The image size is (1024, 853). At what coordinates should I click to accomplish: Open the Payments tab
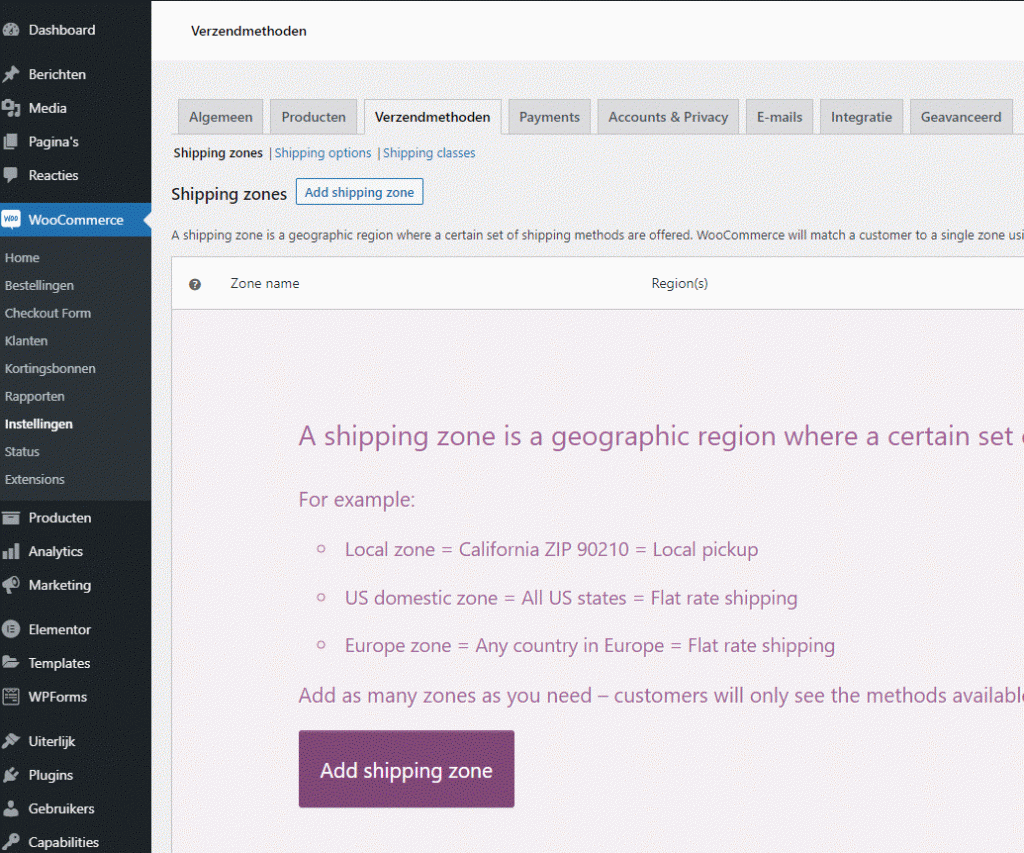549,117
